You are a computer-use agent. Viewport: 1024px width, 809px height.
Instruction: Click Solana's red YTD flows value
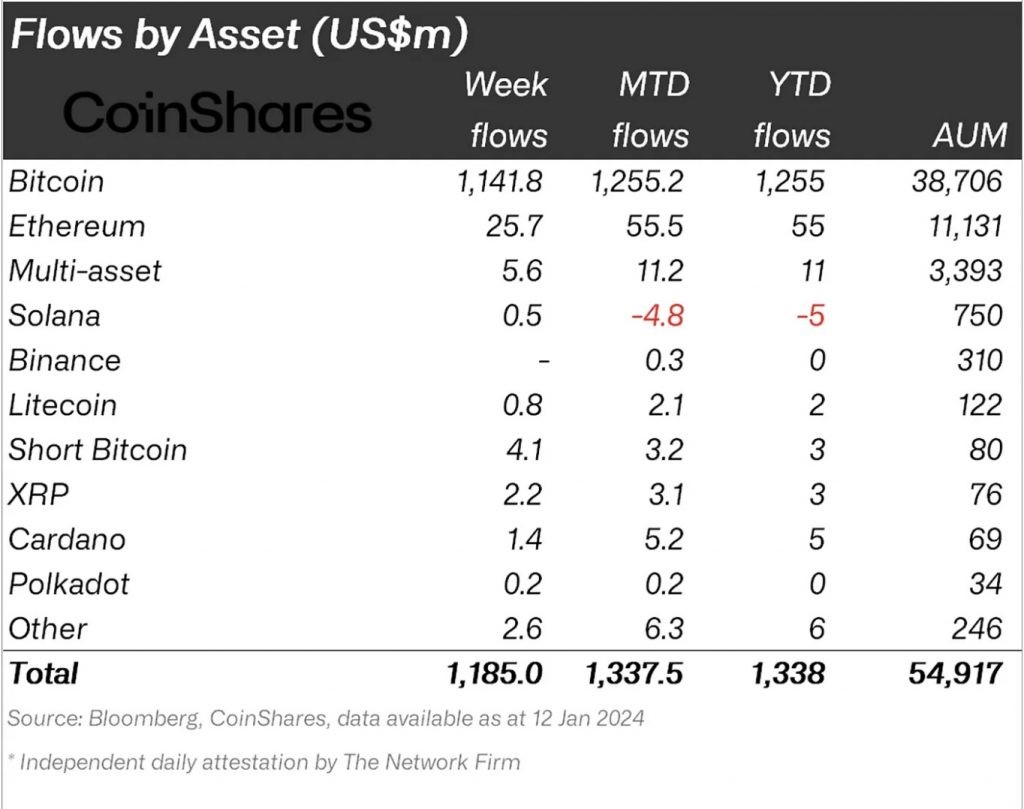(x=810, y=315)
